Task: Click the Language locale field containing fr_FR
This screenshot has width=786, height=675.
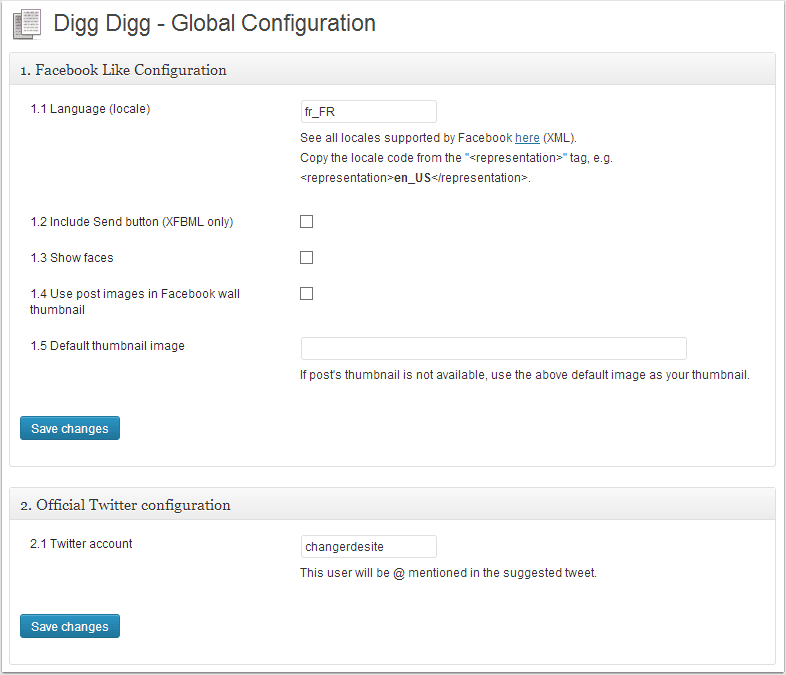Action: point(368,111)
